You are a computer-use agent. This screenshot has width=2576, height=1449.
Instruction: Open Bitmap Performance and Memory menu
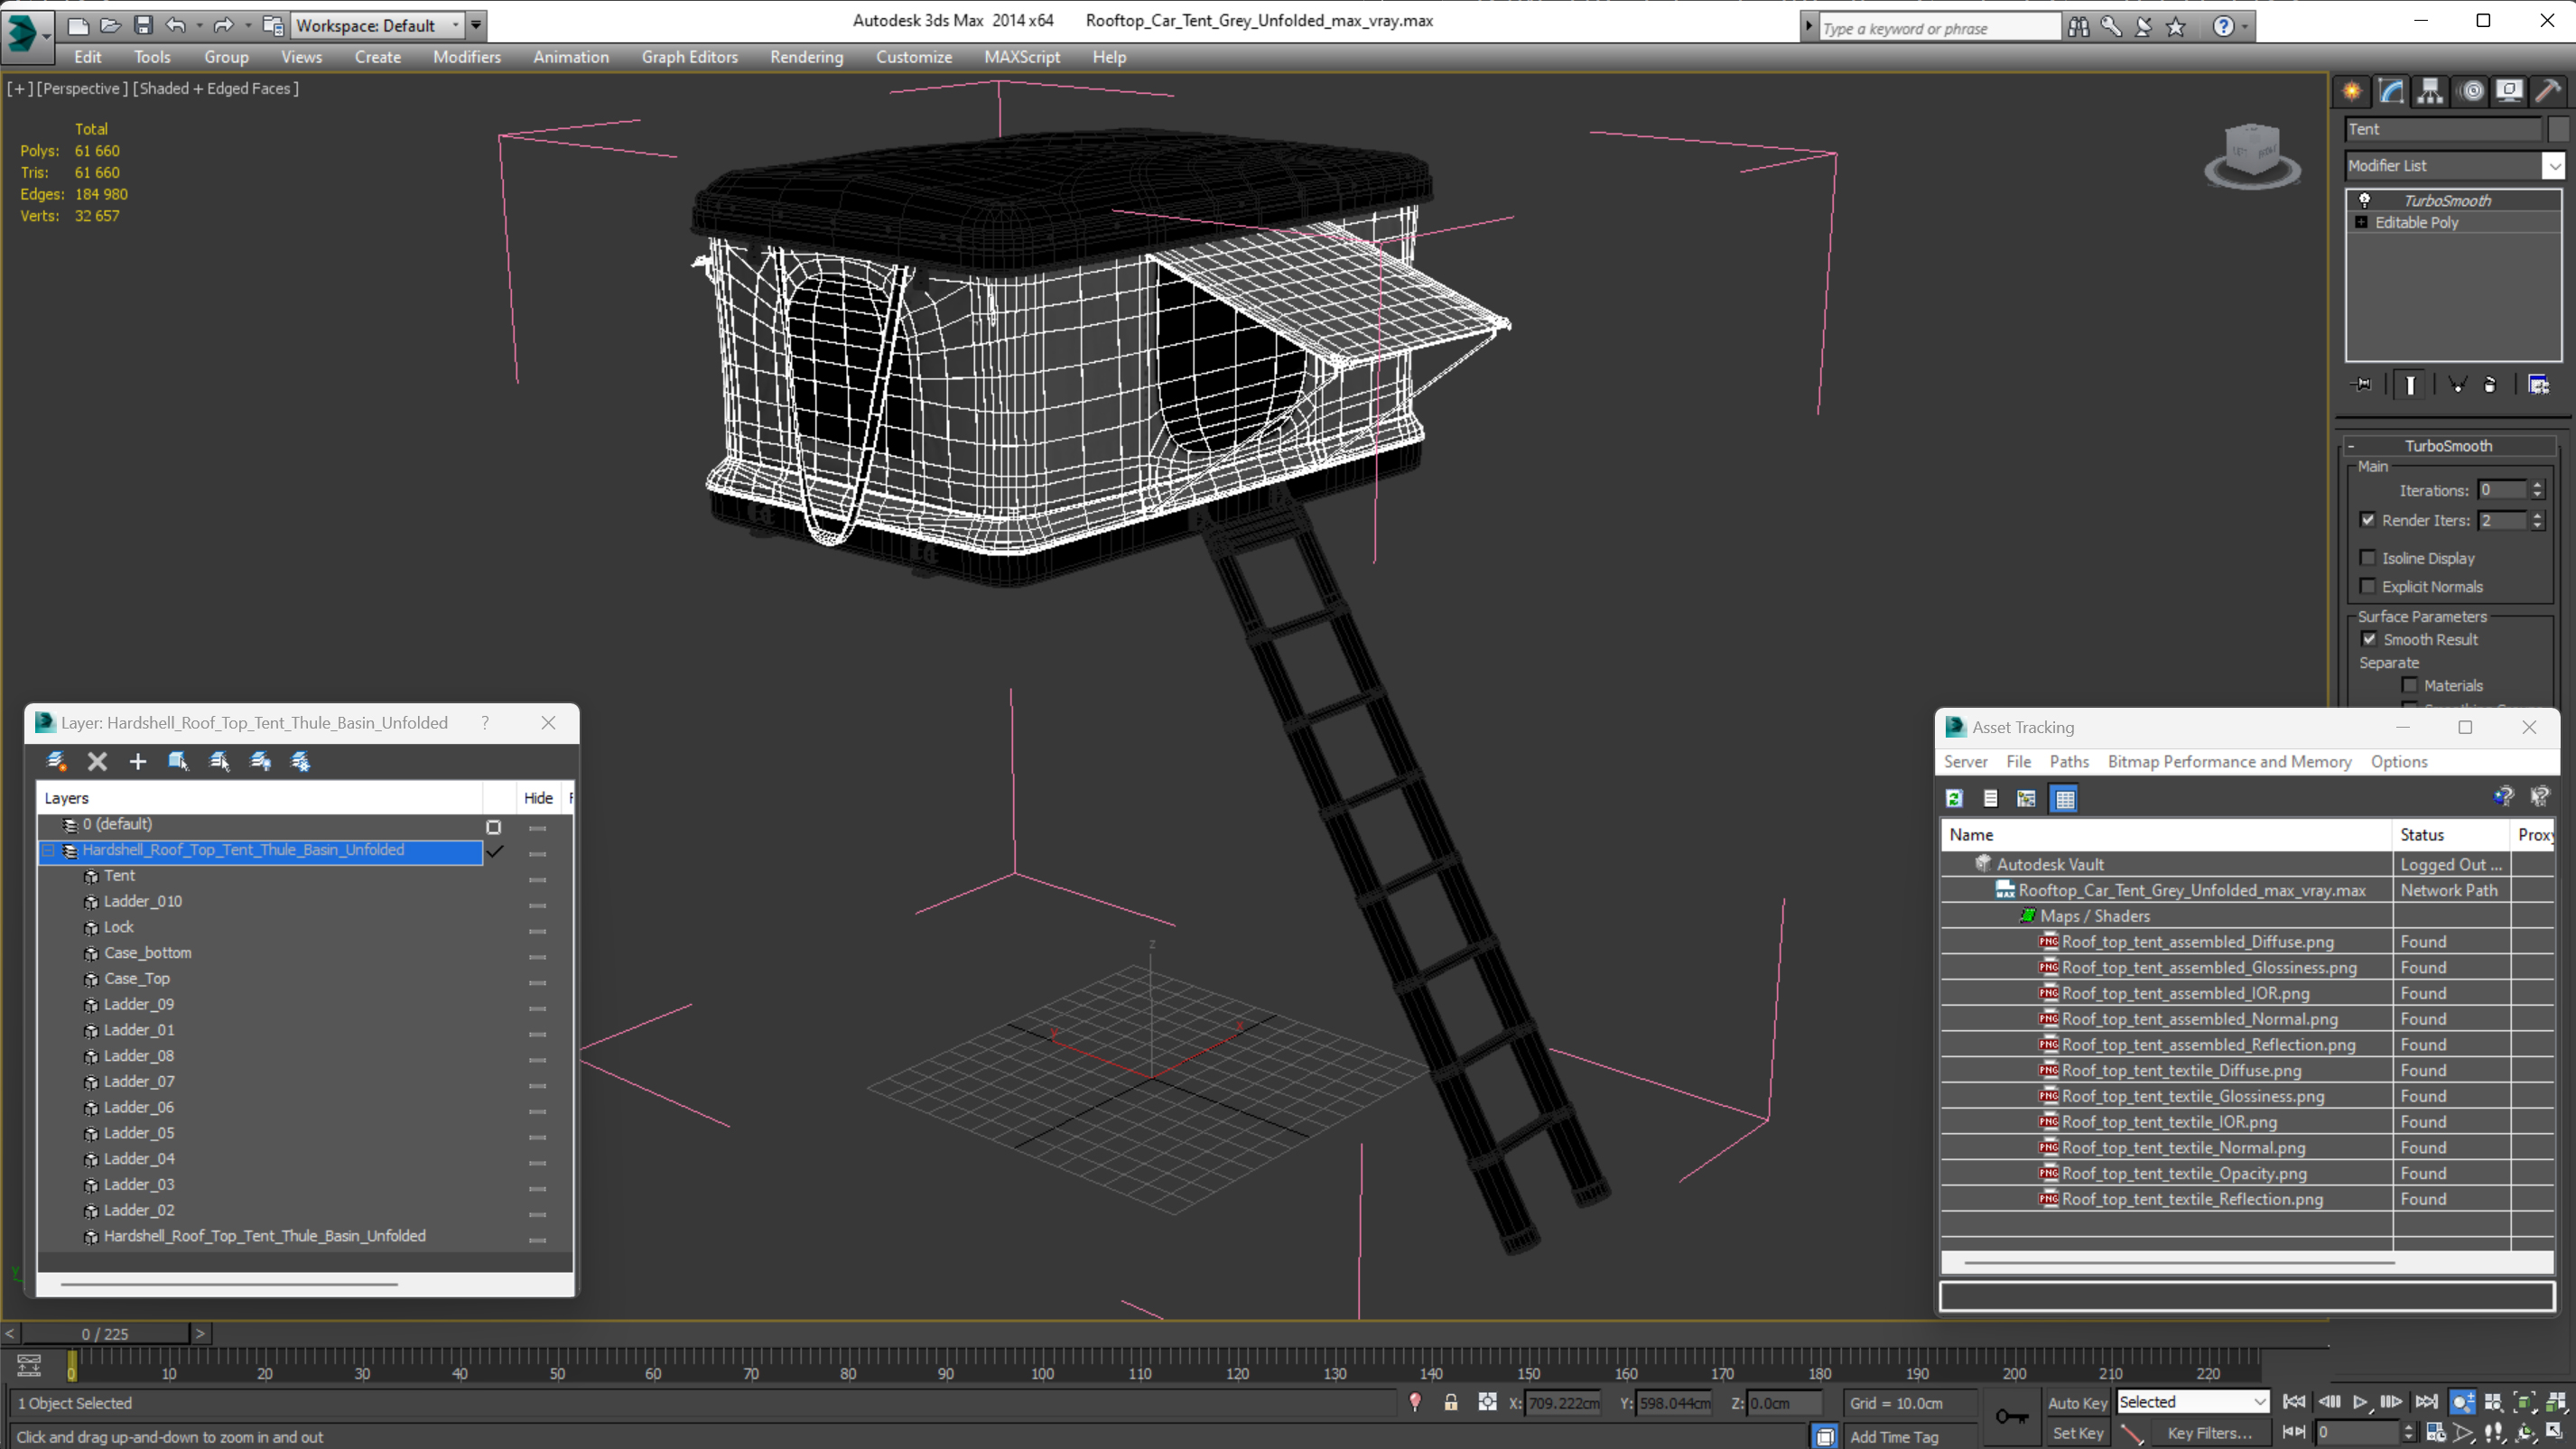(2229, 761)
